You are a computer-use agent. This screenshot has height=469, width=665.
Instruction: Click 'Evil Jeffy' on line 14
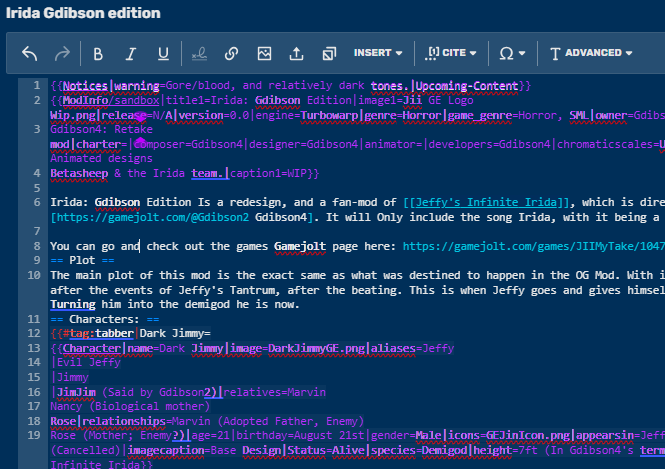(89, 362)
